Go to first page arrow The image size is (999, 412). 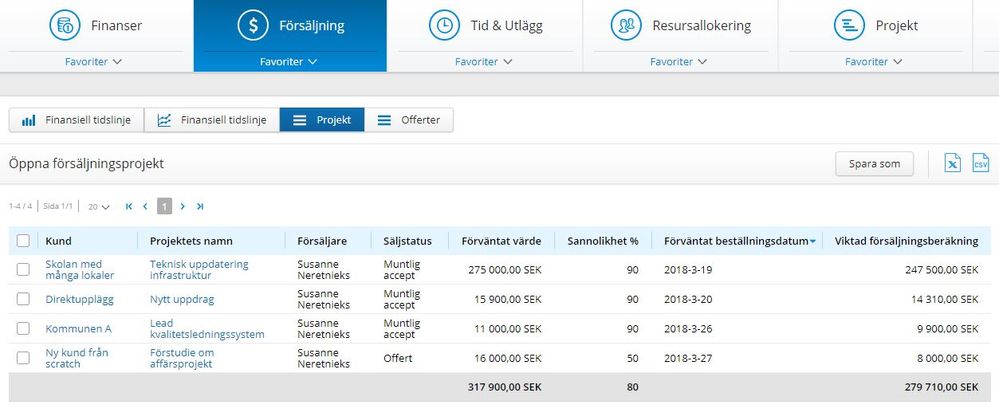pyautogui.click(x=129, y=206)
